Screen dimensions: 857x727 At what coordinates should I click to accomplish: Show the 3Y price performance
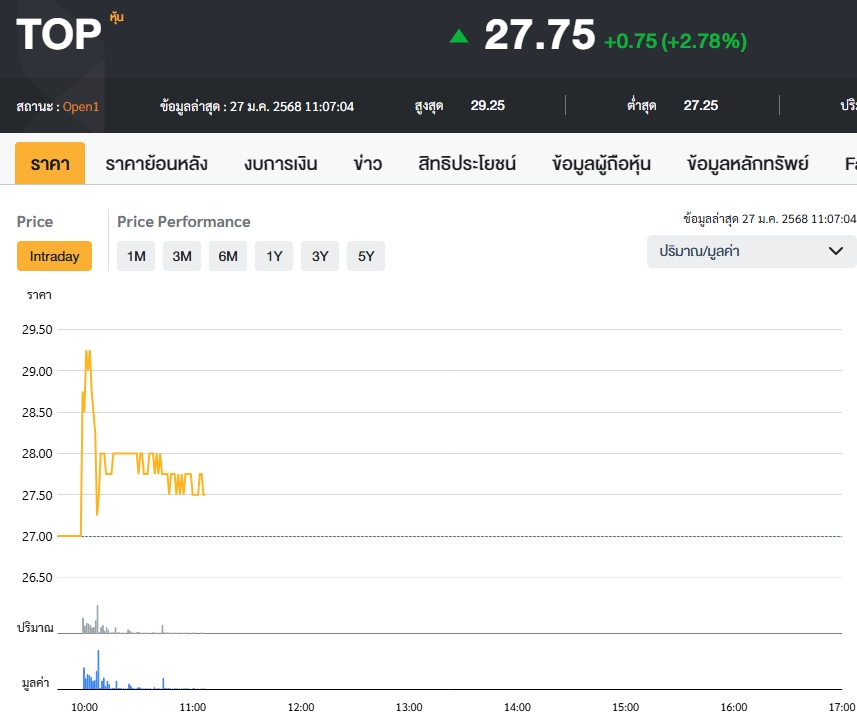coord(320,256)
